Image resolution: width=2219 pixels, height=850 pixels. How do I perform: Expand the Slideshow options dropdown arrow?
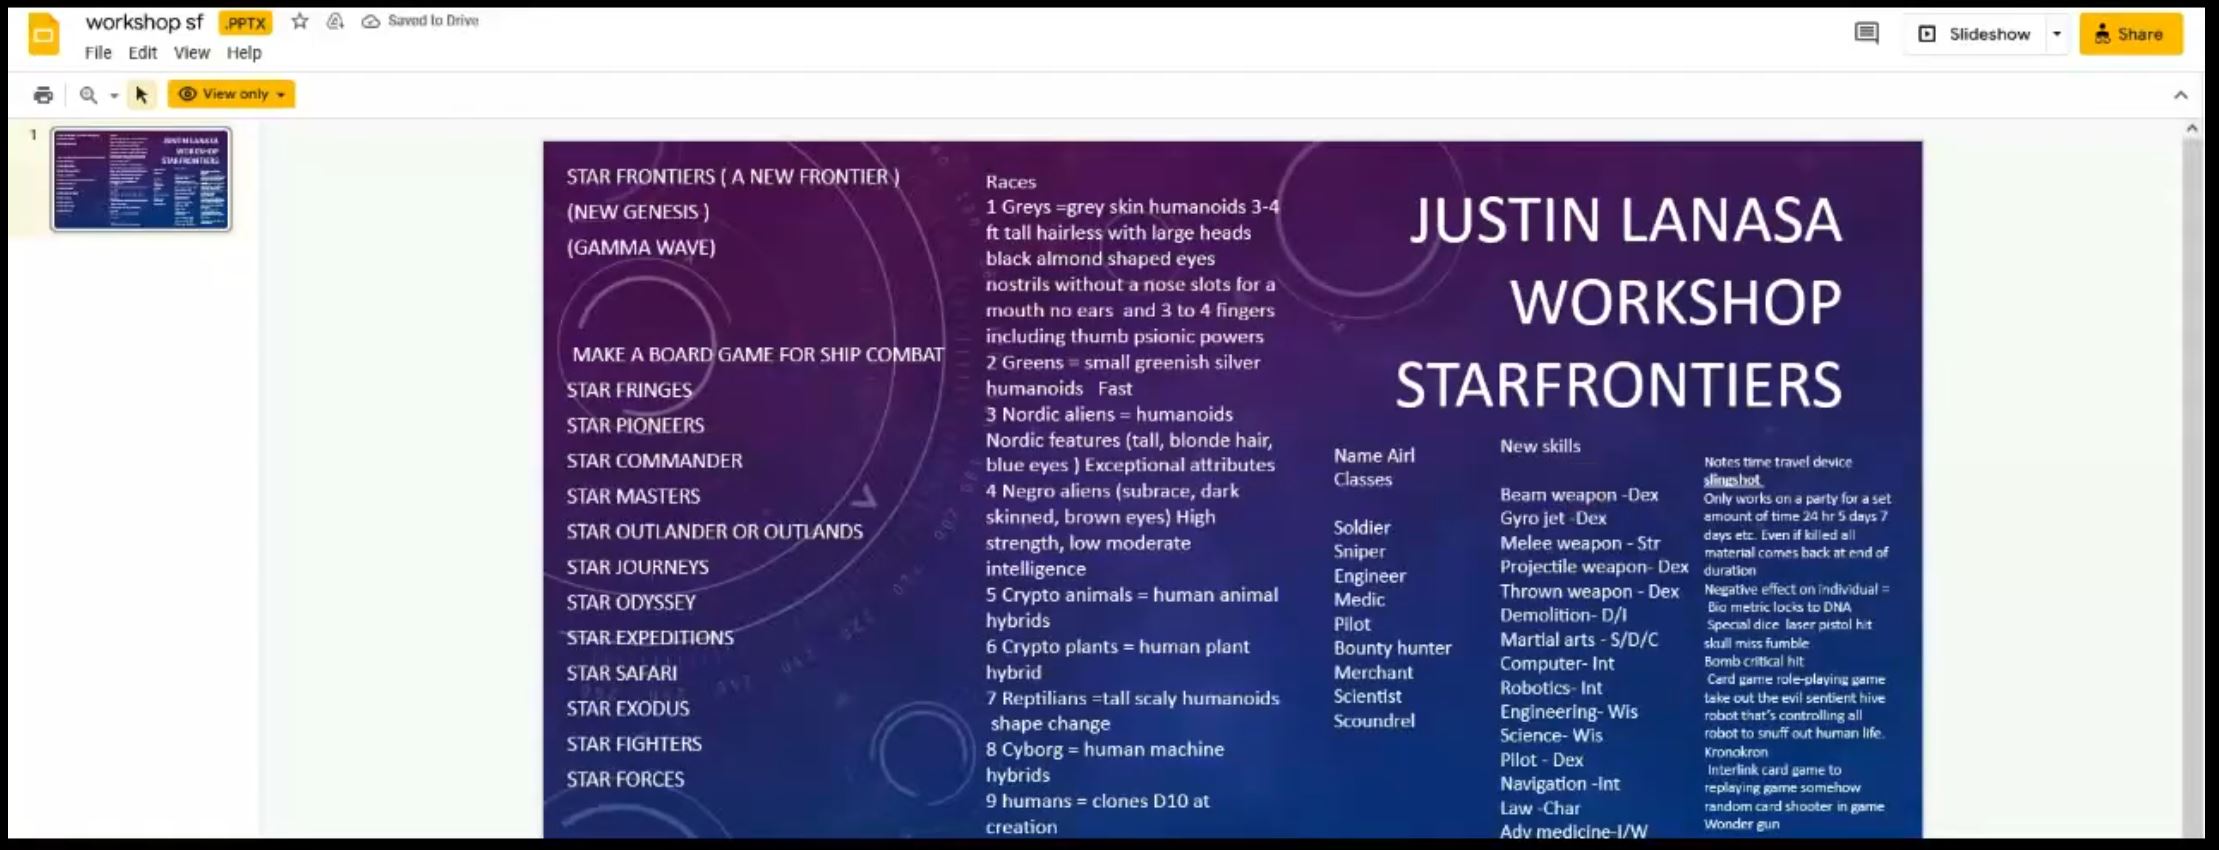click(2057, 34)
